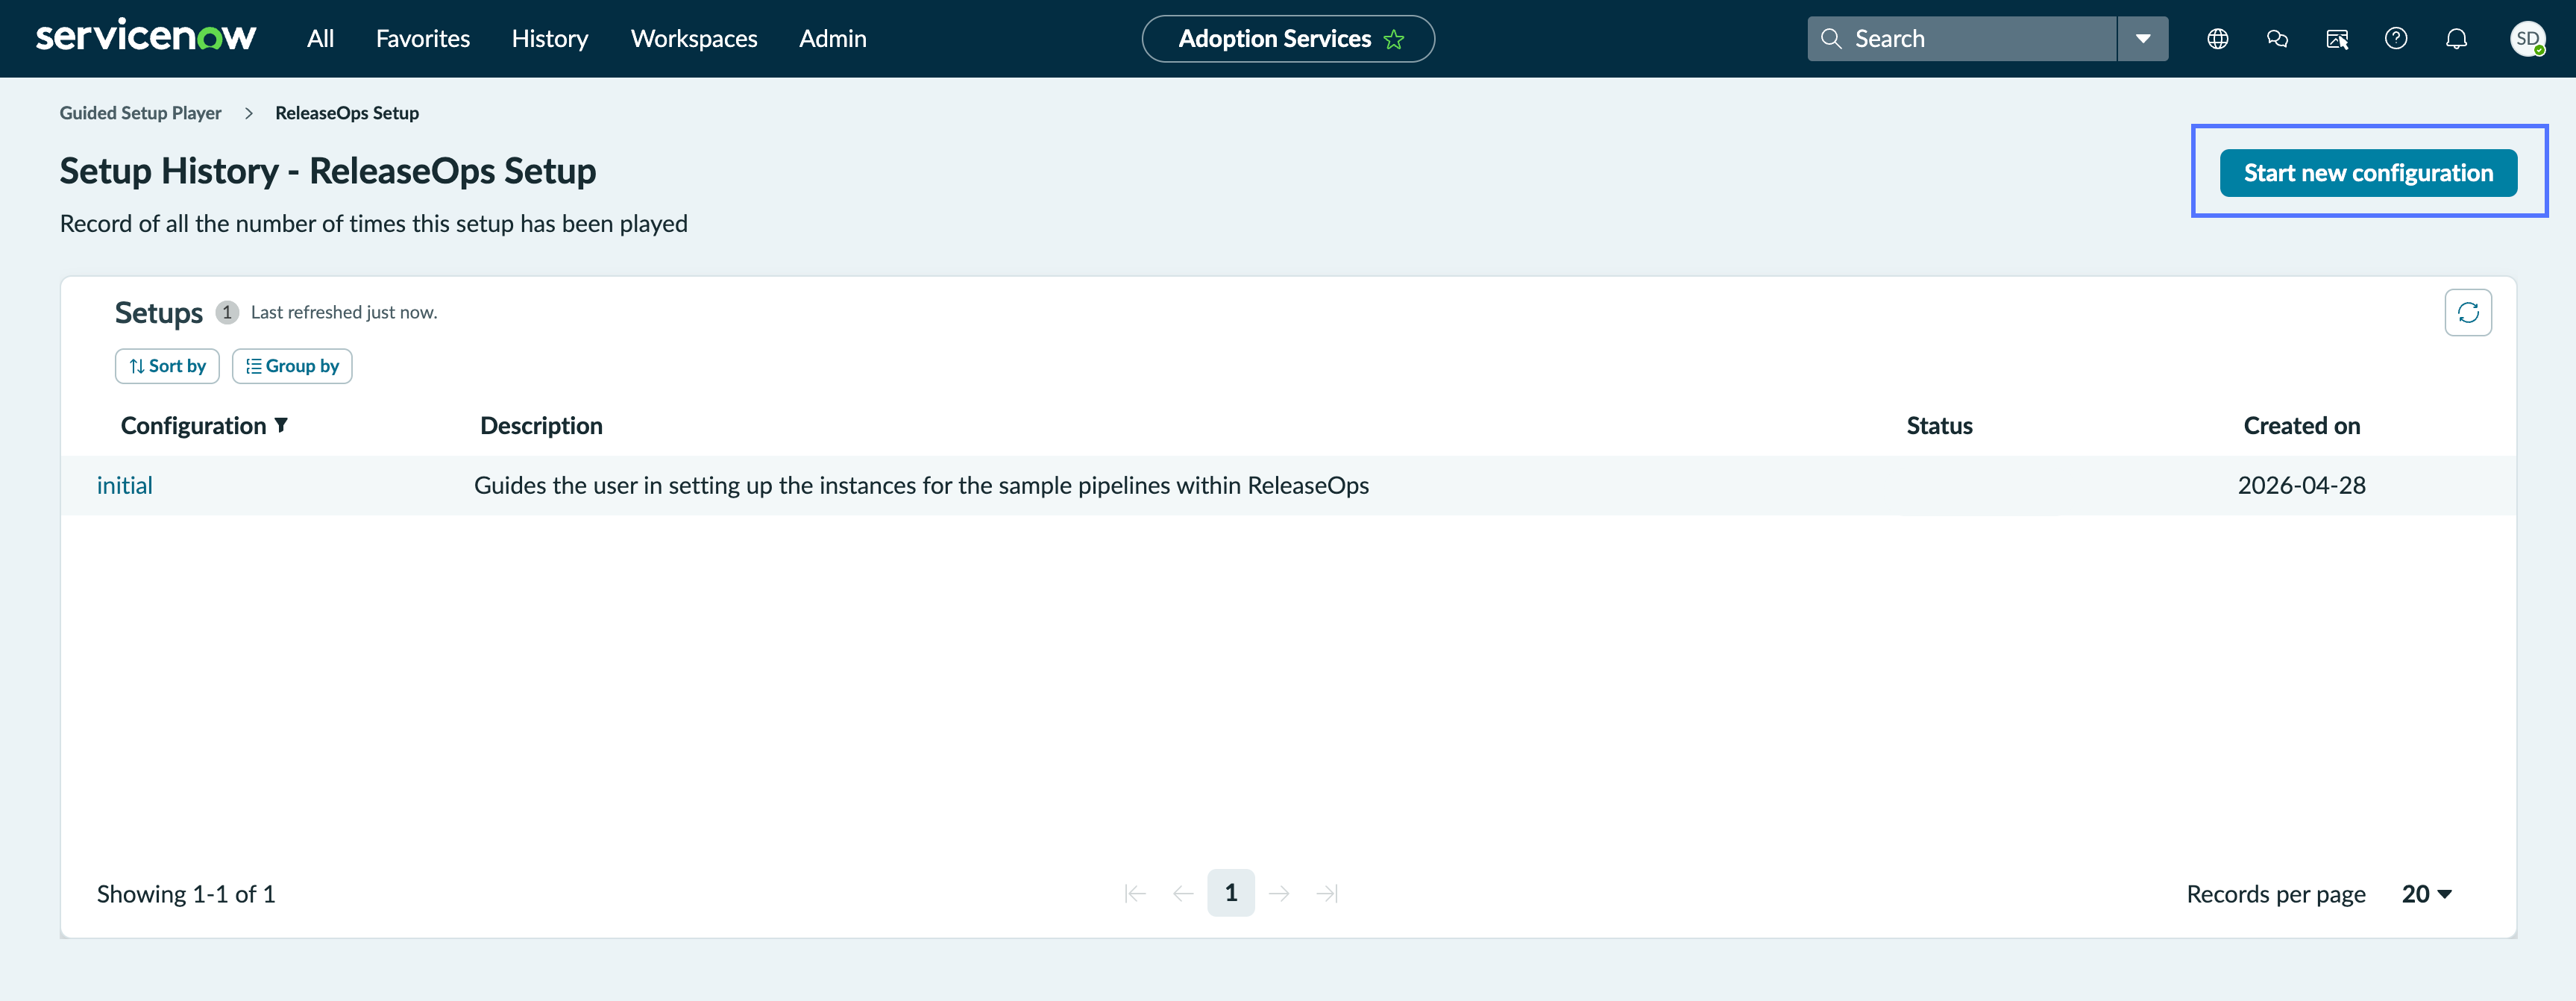The width and height of the screenshot is (2576, 1001).
Task: Click the Status column header
Action: tap(1939, 426)
